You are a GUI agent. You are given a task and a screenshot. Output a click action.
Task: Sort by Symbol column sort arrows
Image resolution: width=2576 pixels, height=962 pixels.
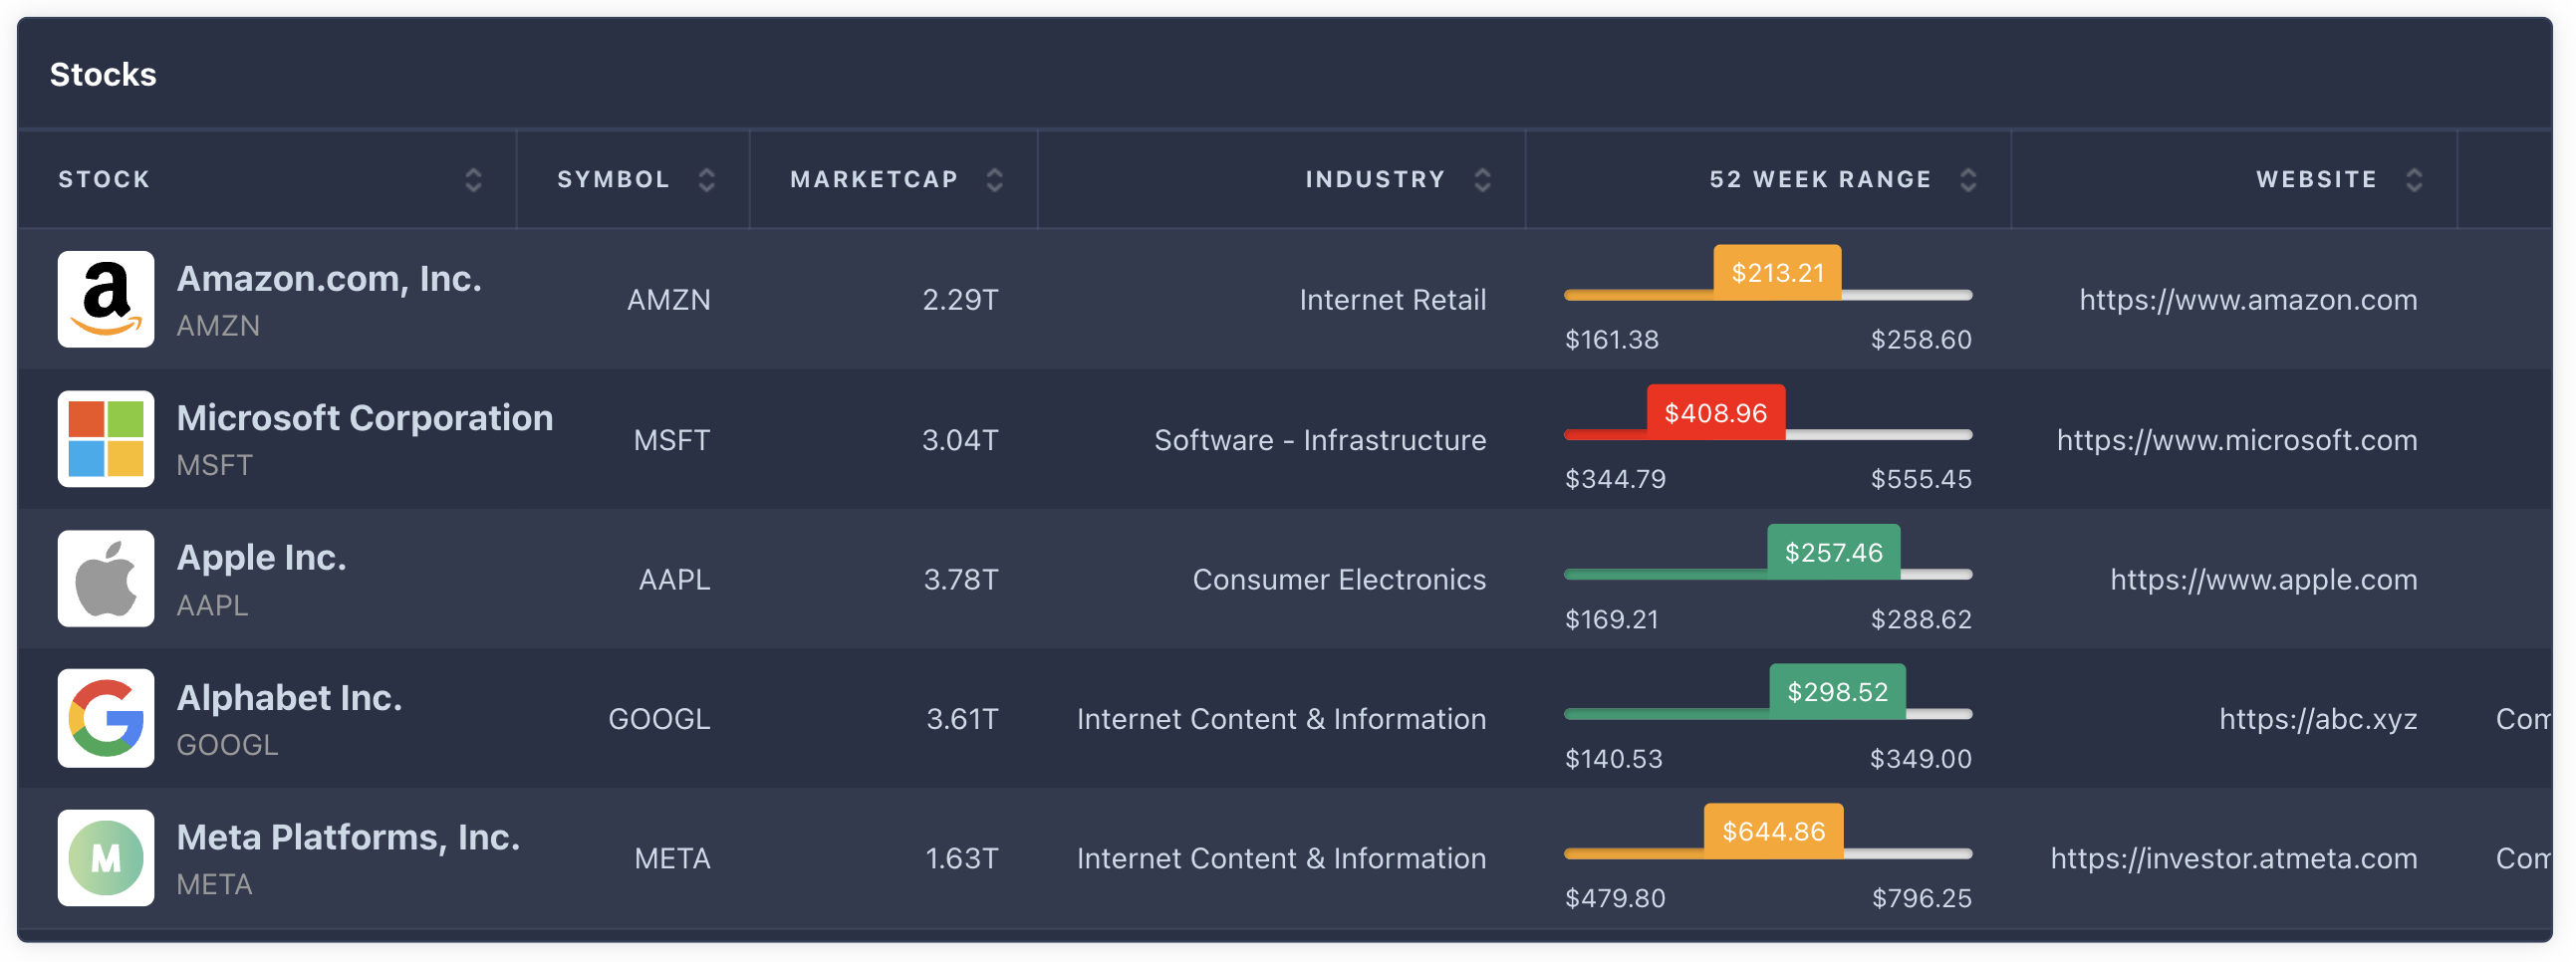[x=706, y=180]
